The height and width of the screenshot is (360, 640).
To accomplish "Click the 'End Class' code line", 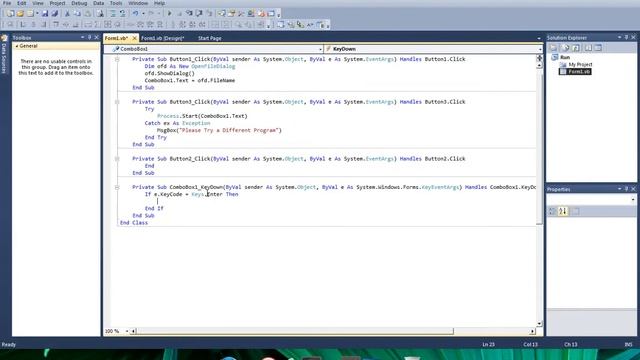I will [x=134, y=222].
